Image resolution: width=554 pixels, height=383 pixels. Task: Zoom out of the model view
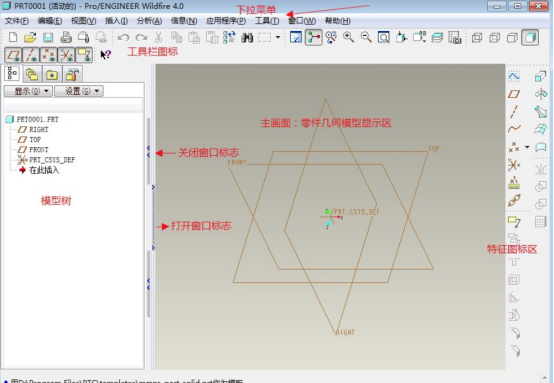366,37
